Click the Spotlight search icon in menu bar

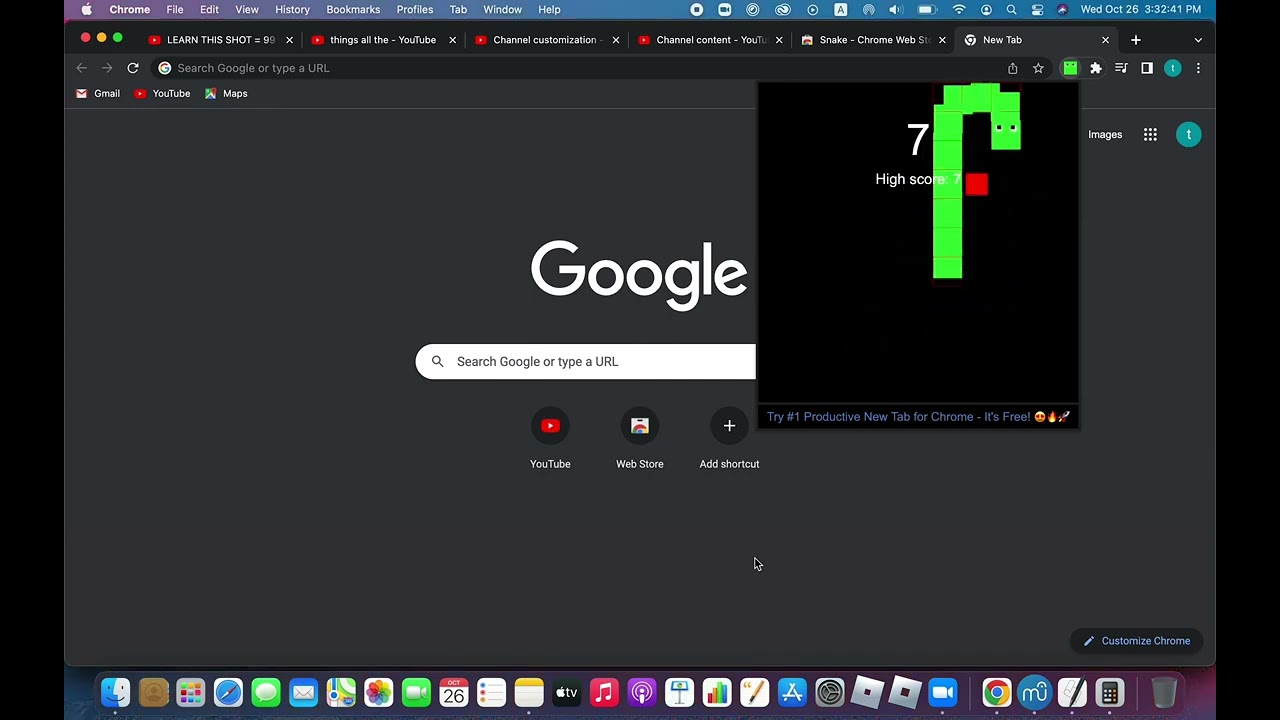[x=1011, y=9]
